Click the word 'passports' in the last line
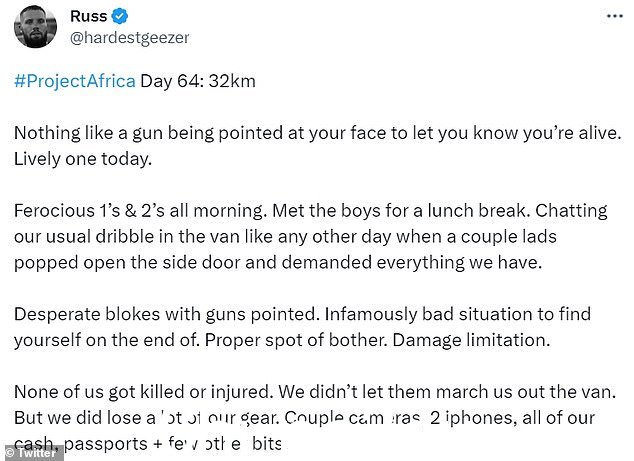634x461 pixels. click(x=106, y=444)
